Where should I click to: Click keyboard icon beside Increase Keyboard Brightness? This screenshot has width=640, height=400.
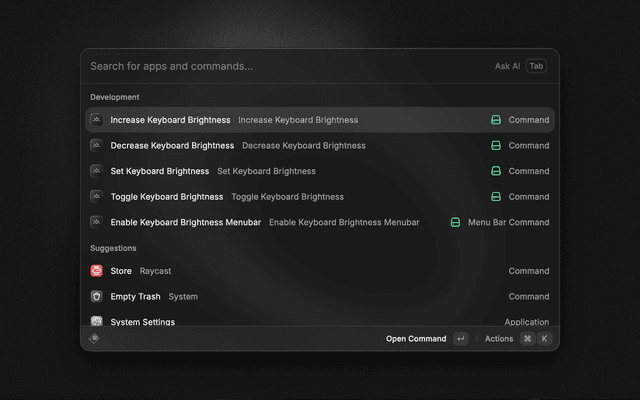coord(96,120)
